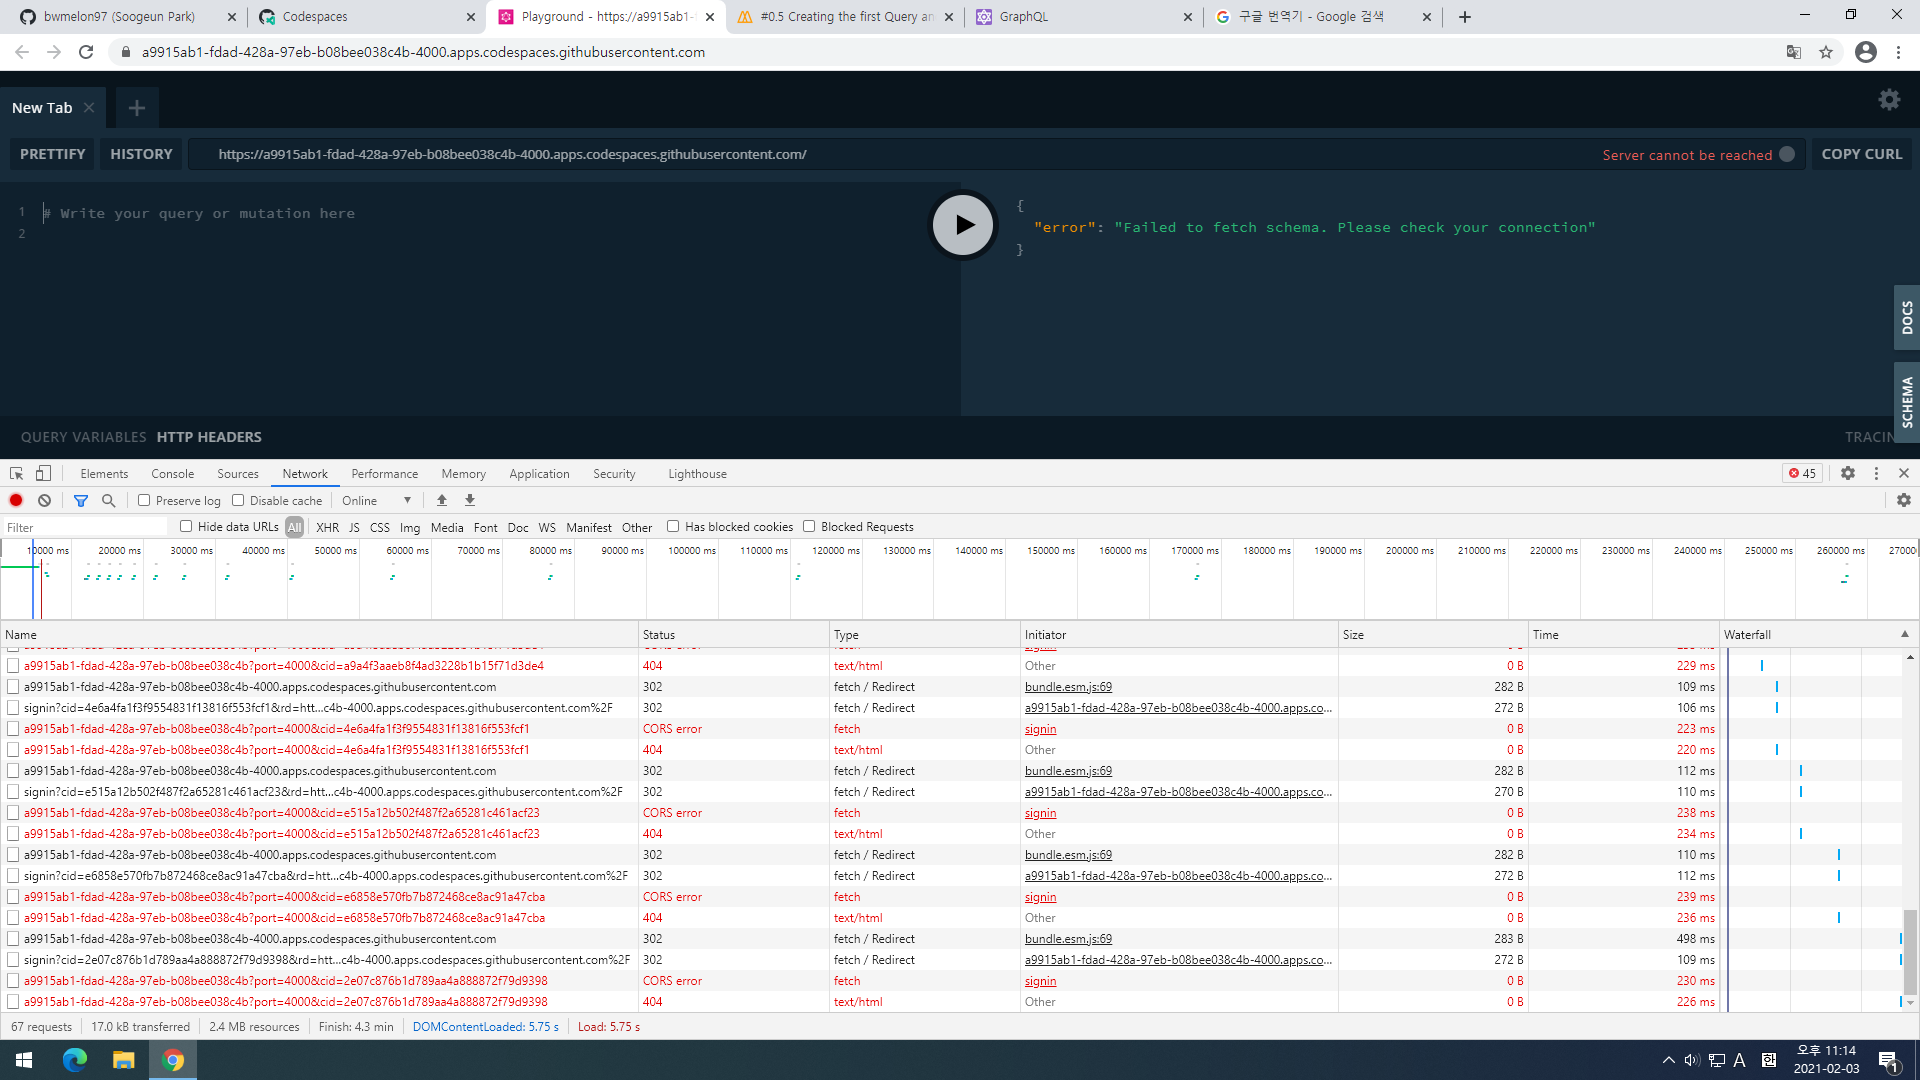
Task: Toggle the network filter funnel icon
Action: 81,501
